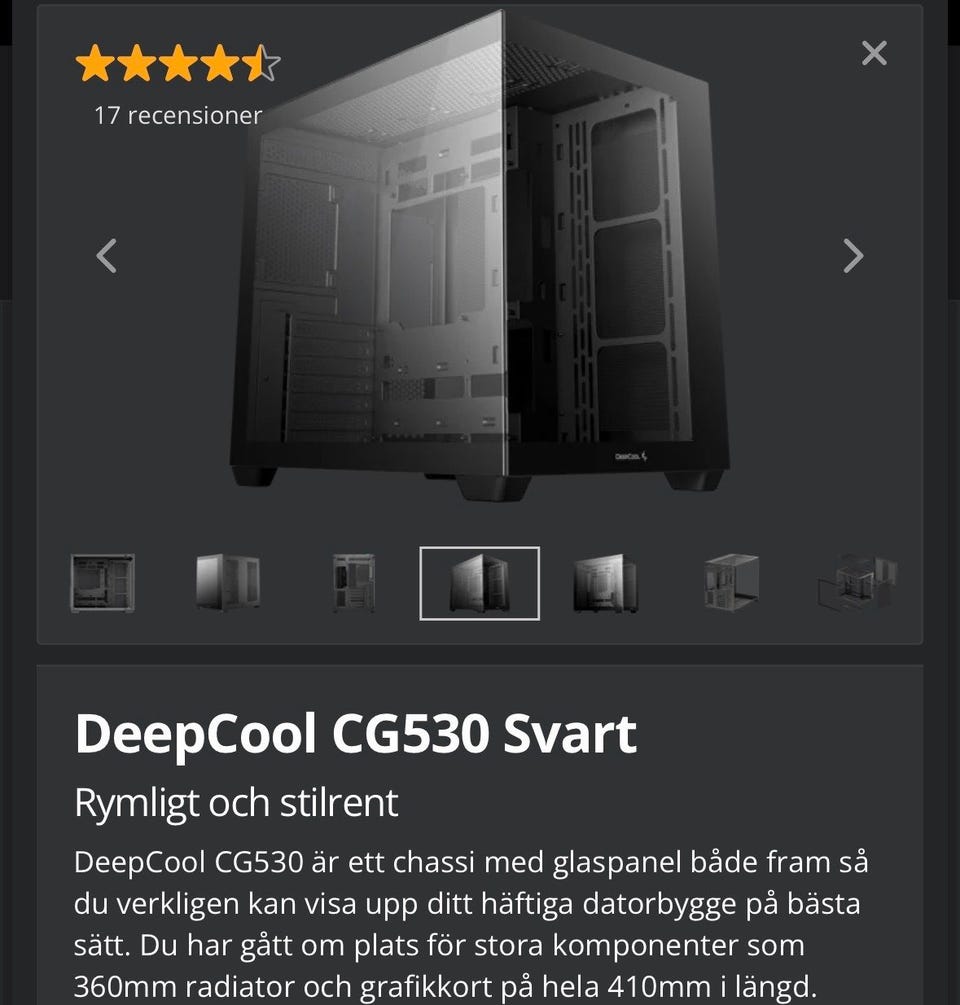Select the sixth thumbnail with transparent wireframe case
Image resolution: width=960 pixels, height=1005 pixels.
pyautogui.click(x=731, y=583)
